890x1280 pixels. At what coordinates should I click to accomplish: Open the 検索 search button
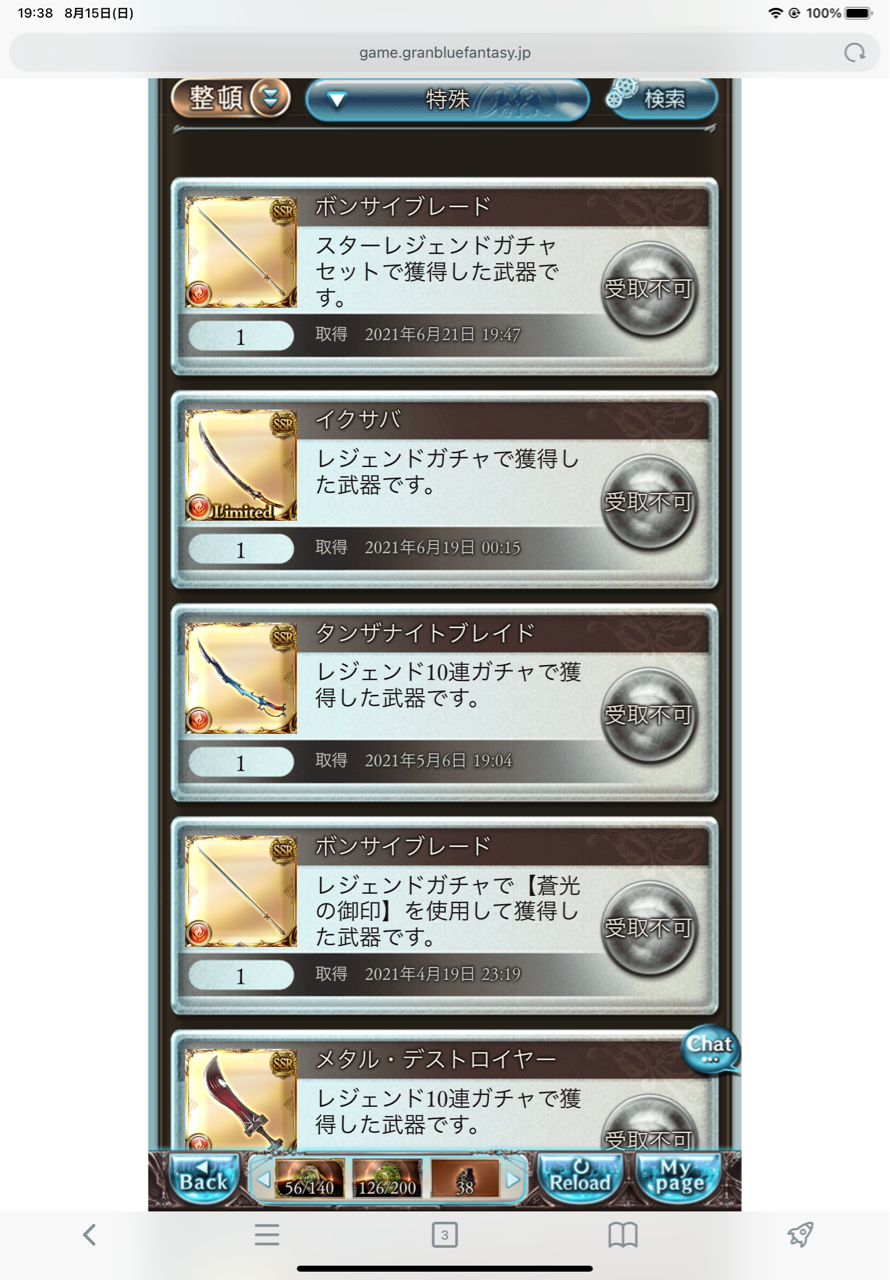point(661,98)
